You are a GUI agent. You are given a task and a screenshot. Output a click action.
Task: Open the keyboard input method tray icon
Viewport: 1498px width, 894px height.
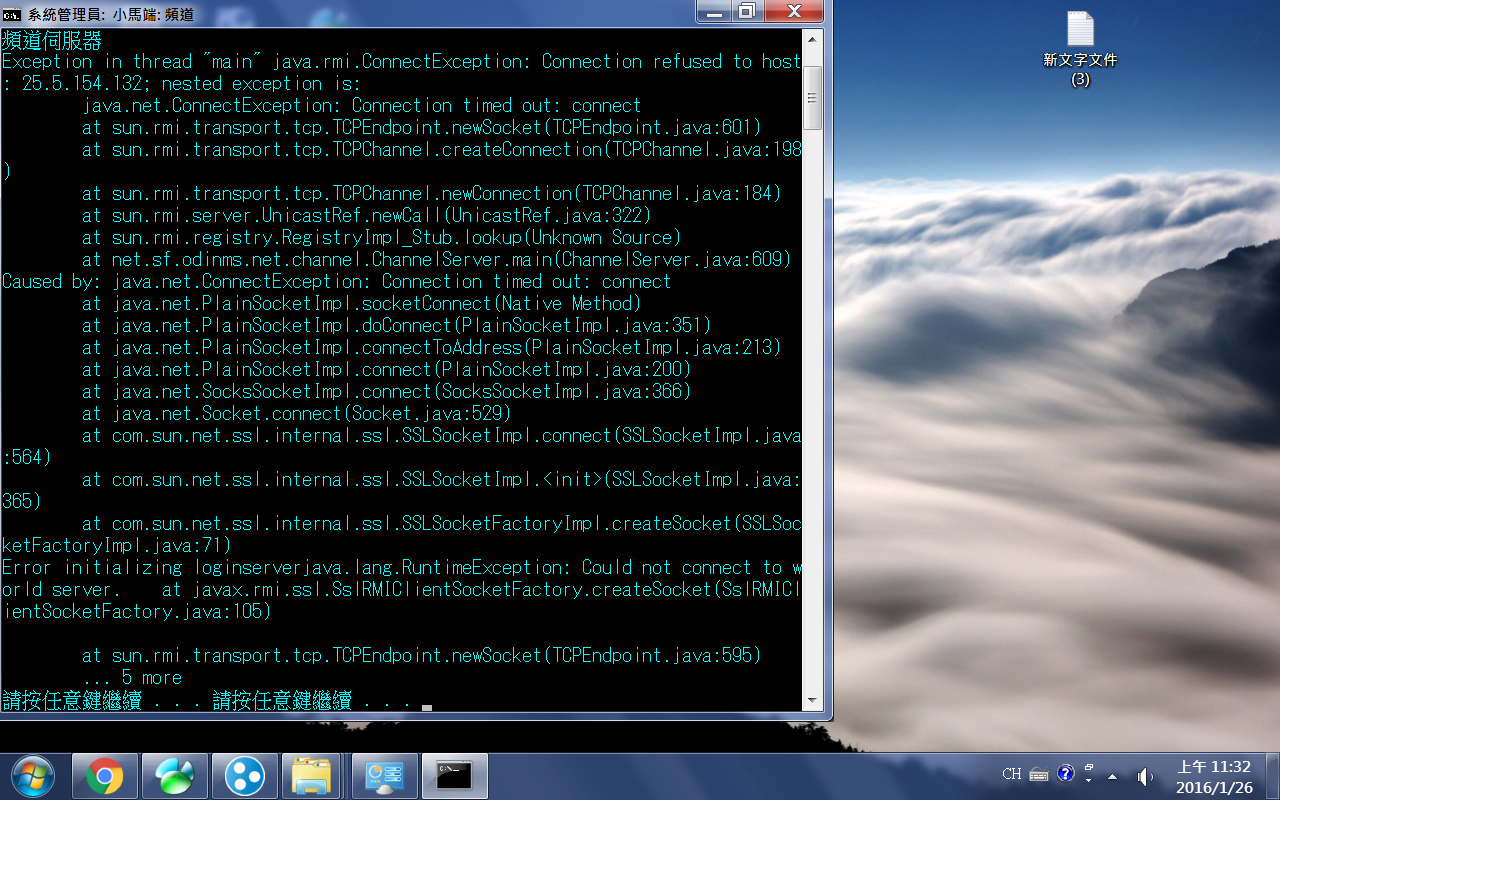(x=1039, y=774)
